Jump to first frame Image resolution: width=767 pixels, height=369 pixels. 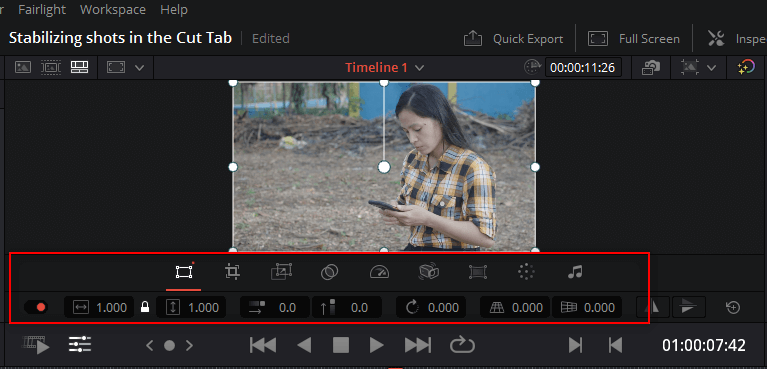coord(263,346)
